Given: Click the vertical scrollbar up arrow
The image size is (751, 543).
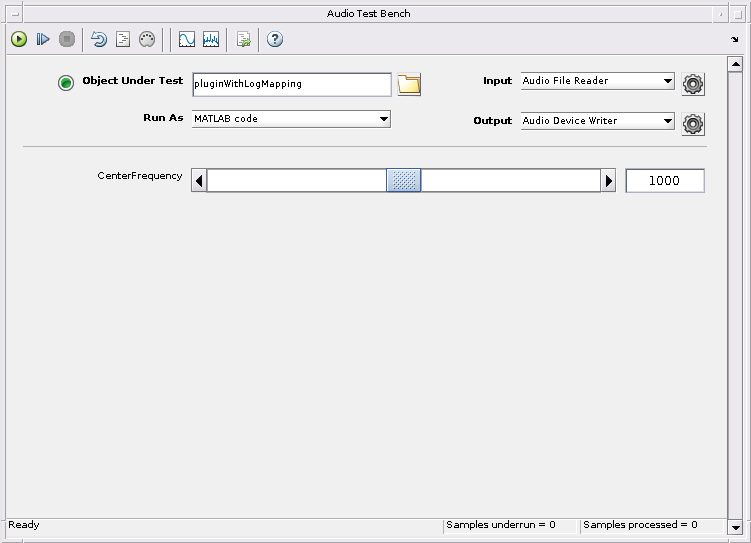Looking at the screenshot, I should tap(735, 64).
